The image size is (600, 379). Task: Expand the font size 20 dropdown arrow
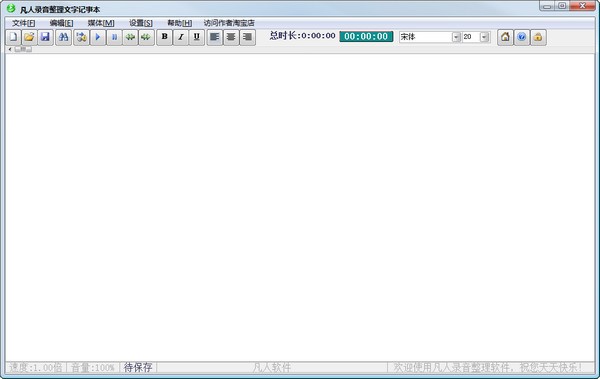click(x=484, y=37)
